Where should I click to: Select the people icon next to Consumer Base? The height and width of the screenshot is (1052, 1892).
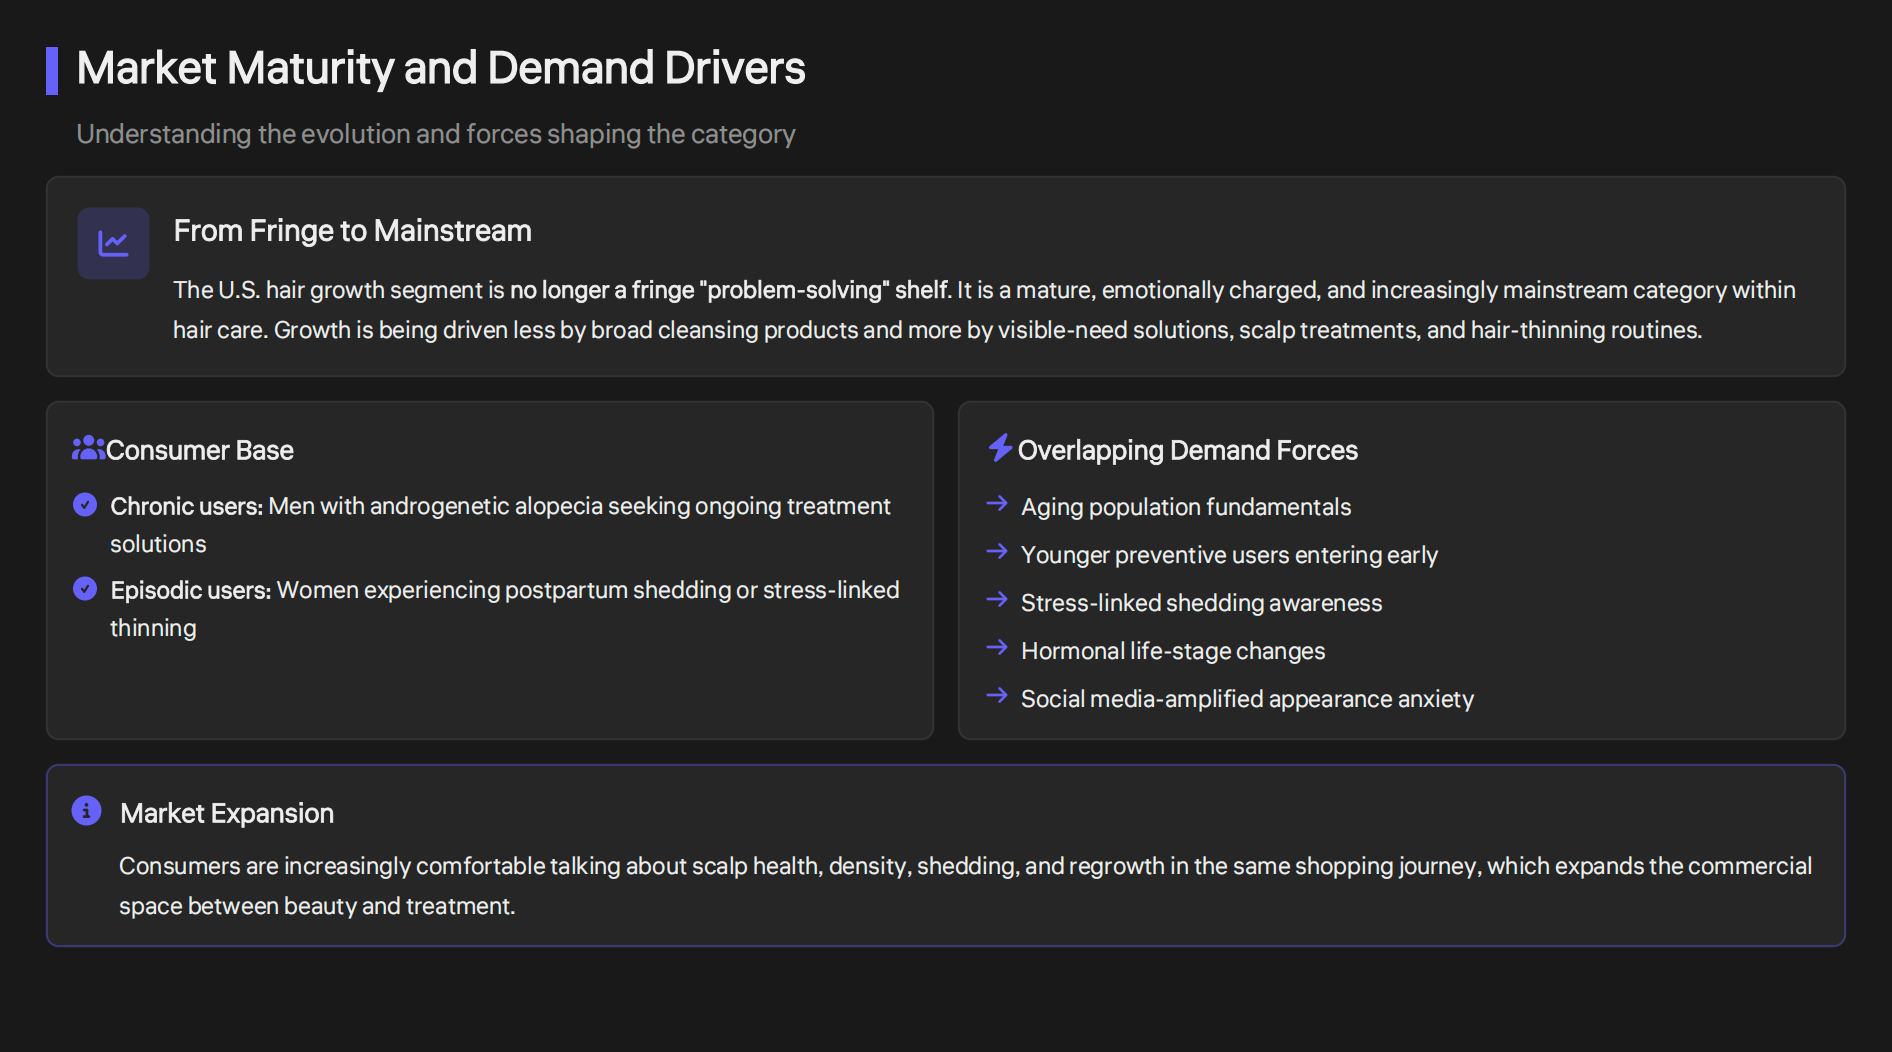click(88, 448)
